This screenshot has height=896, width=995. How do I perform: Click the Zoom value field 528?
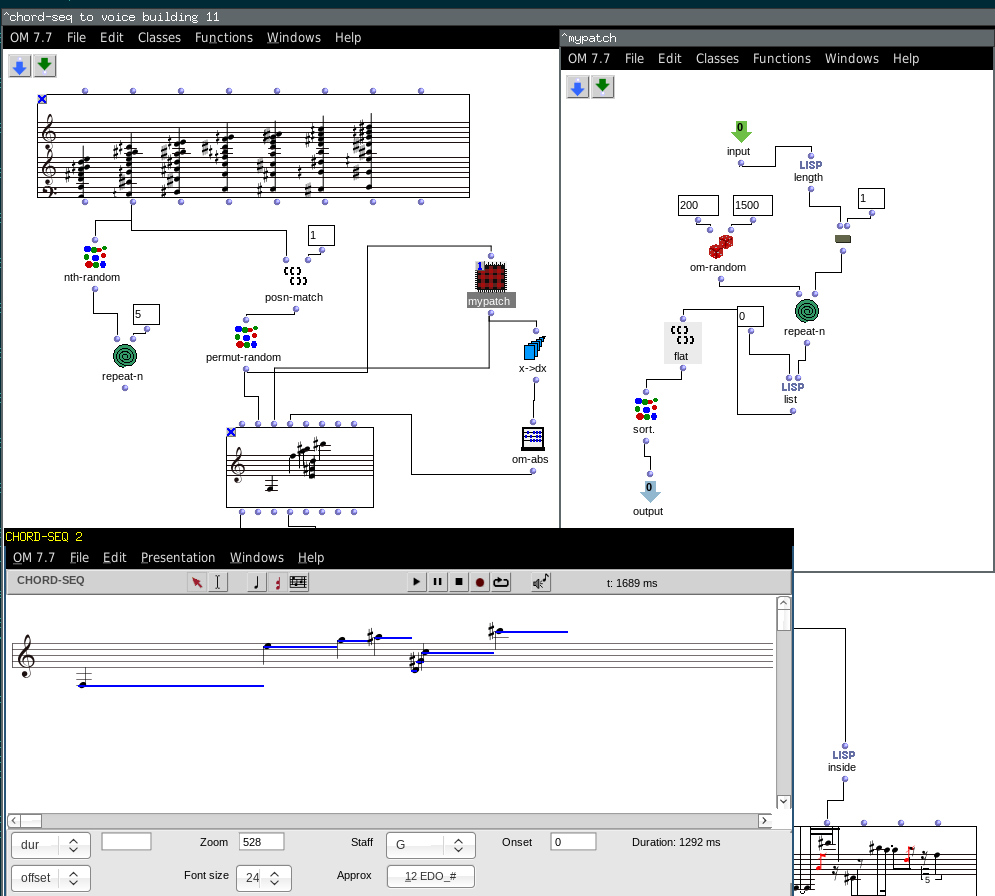(x=261, y=842)
